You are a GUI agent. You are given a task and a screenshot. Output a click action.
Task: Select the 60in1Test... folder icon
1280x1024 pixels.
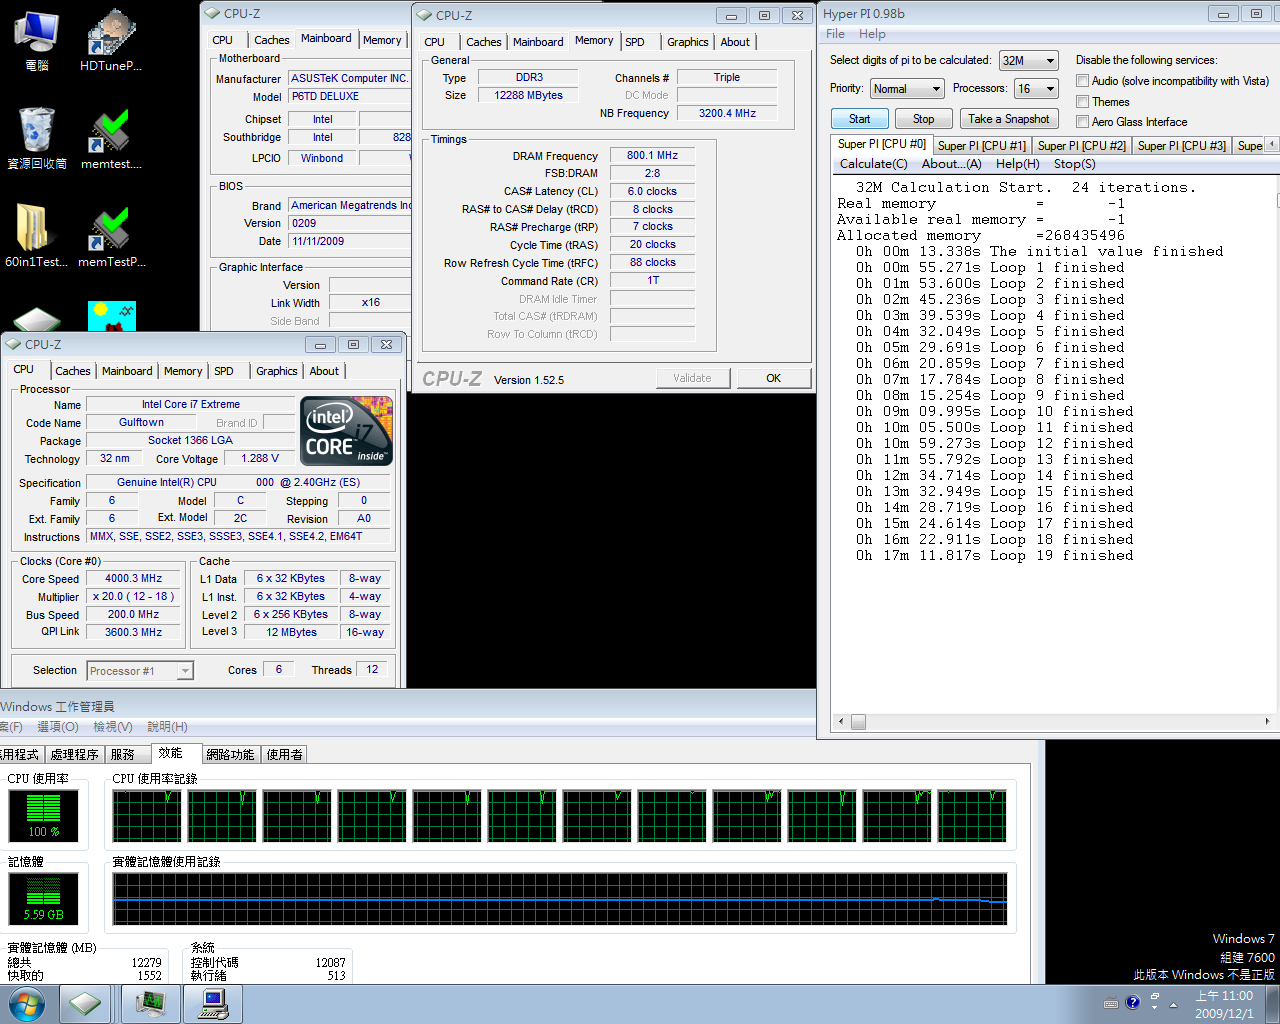pos(37,236)
